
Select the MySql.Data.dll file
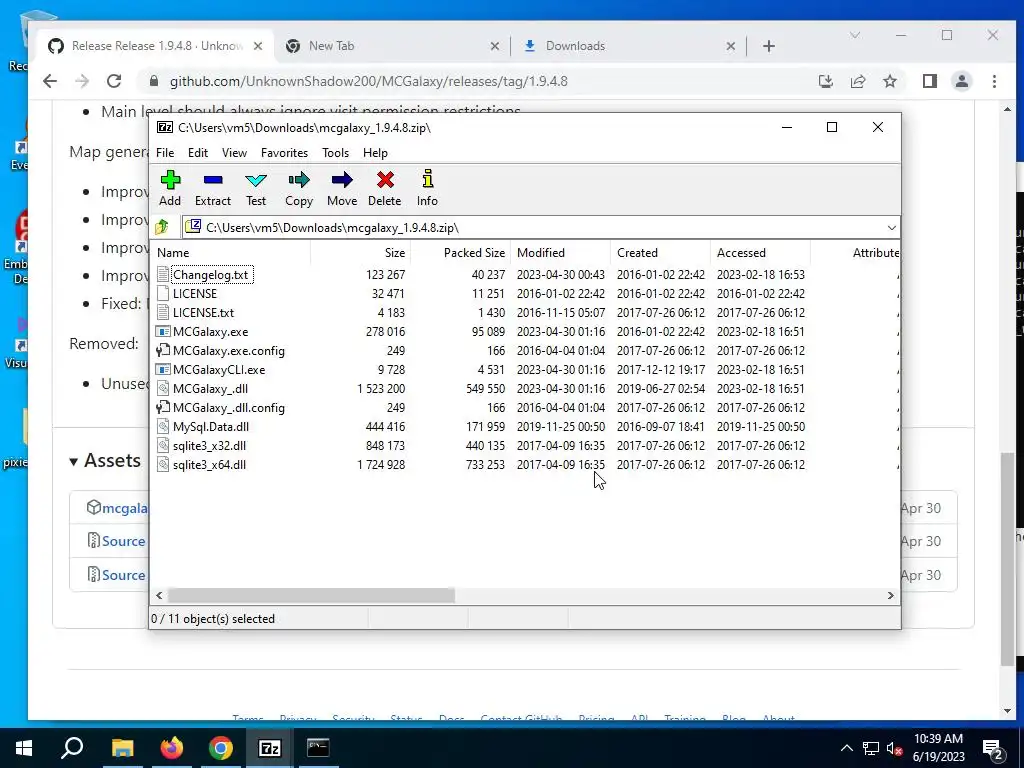click(211, 426)
